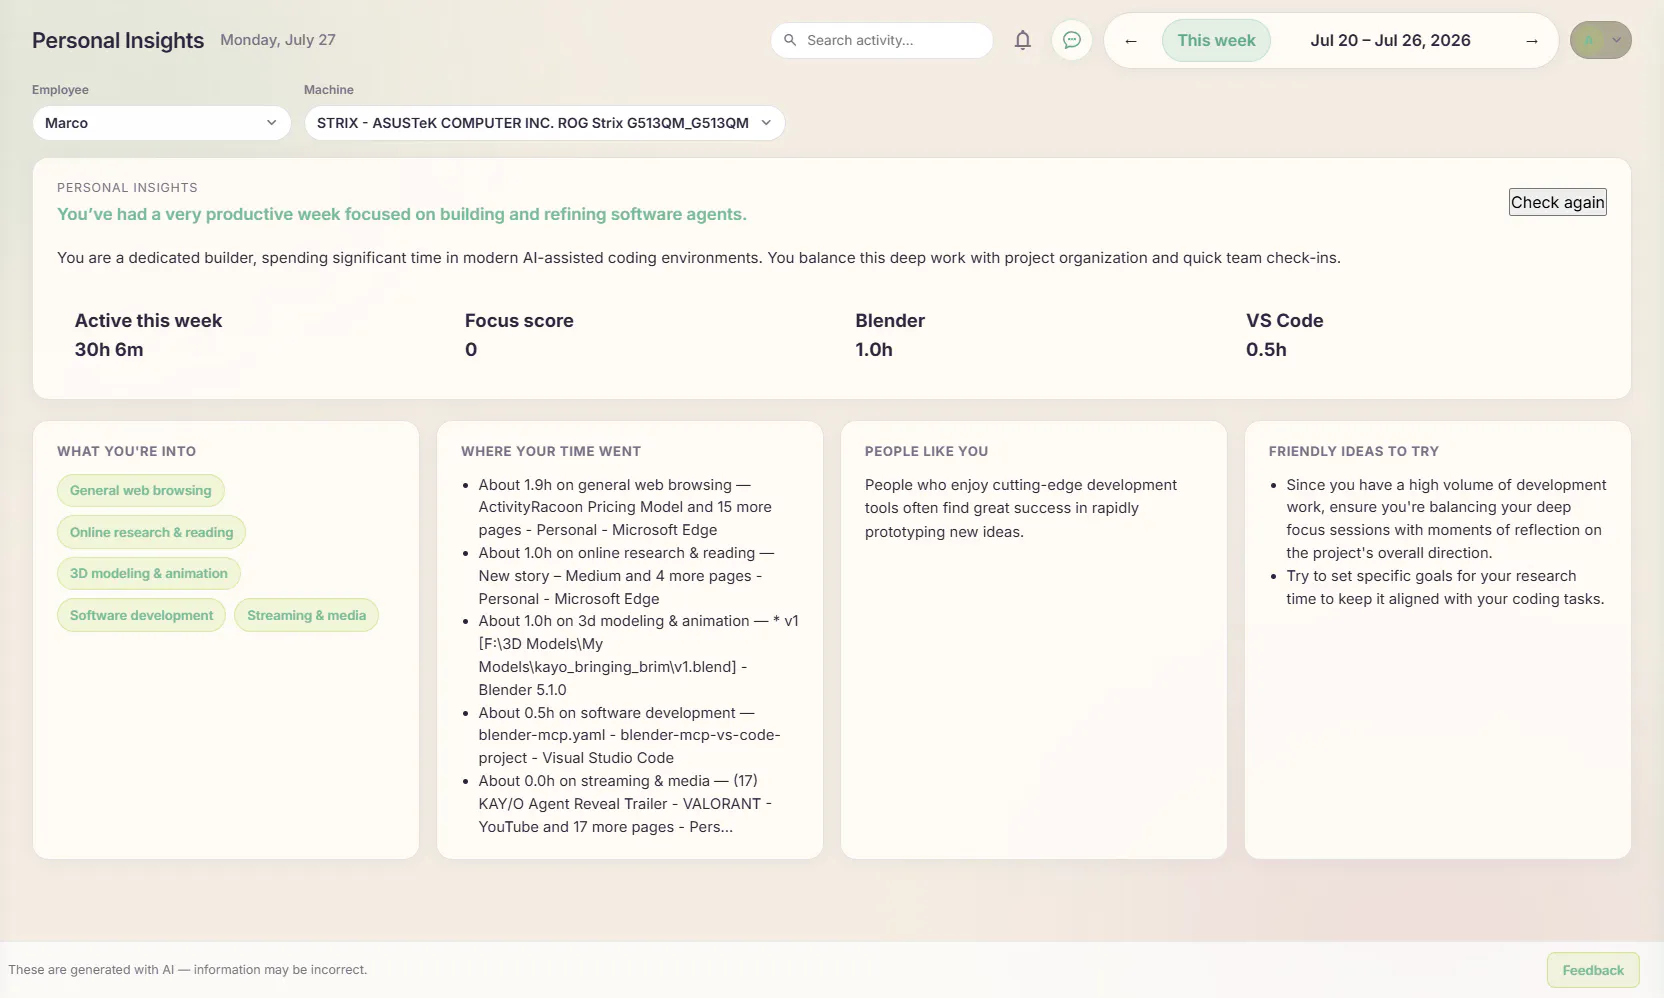The width and height of the screenshot is (1664, 998).
Task: Open the user avatar menu
Action: coord(1600,40)
